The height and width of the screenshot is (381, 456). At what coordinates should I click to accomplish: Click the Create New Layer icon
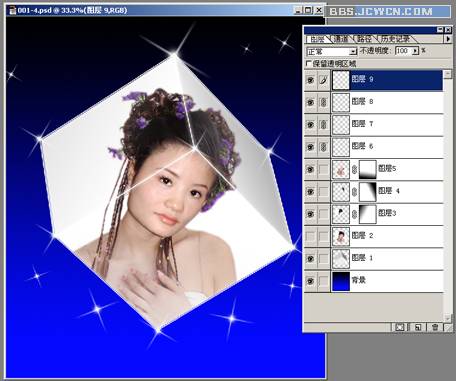418,327
